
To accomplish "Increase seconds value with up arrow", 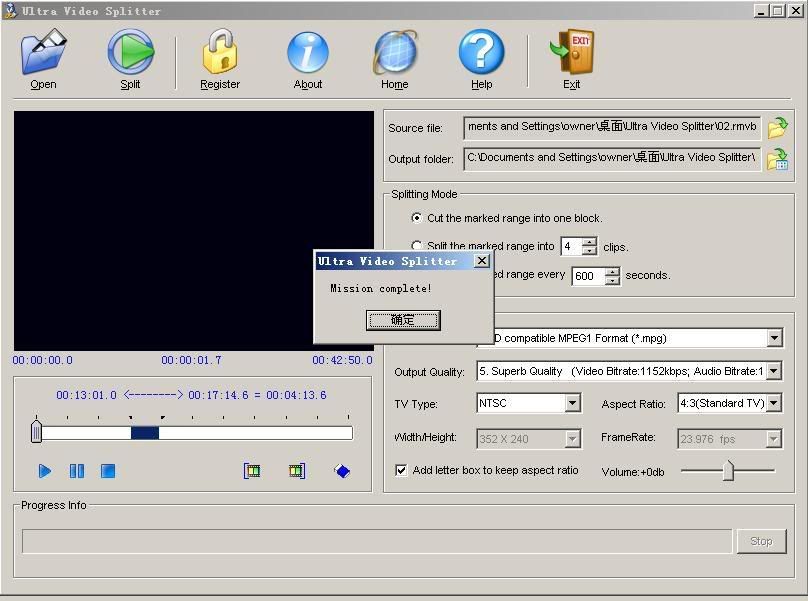I will pos(612,272).
